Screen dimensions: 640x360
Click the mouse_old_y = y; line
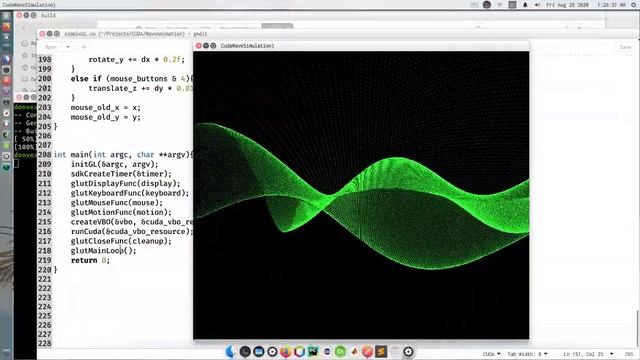pos(105,117)
